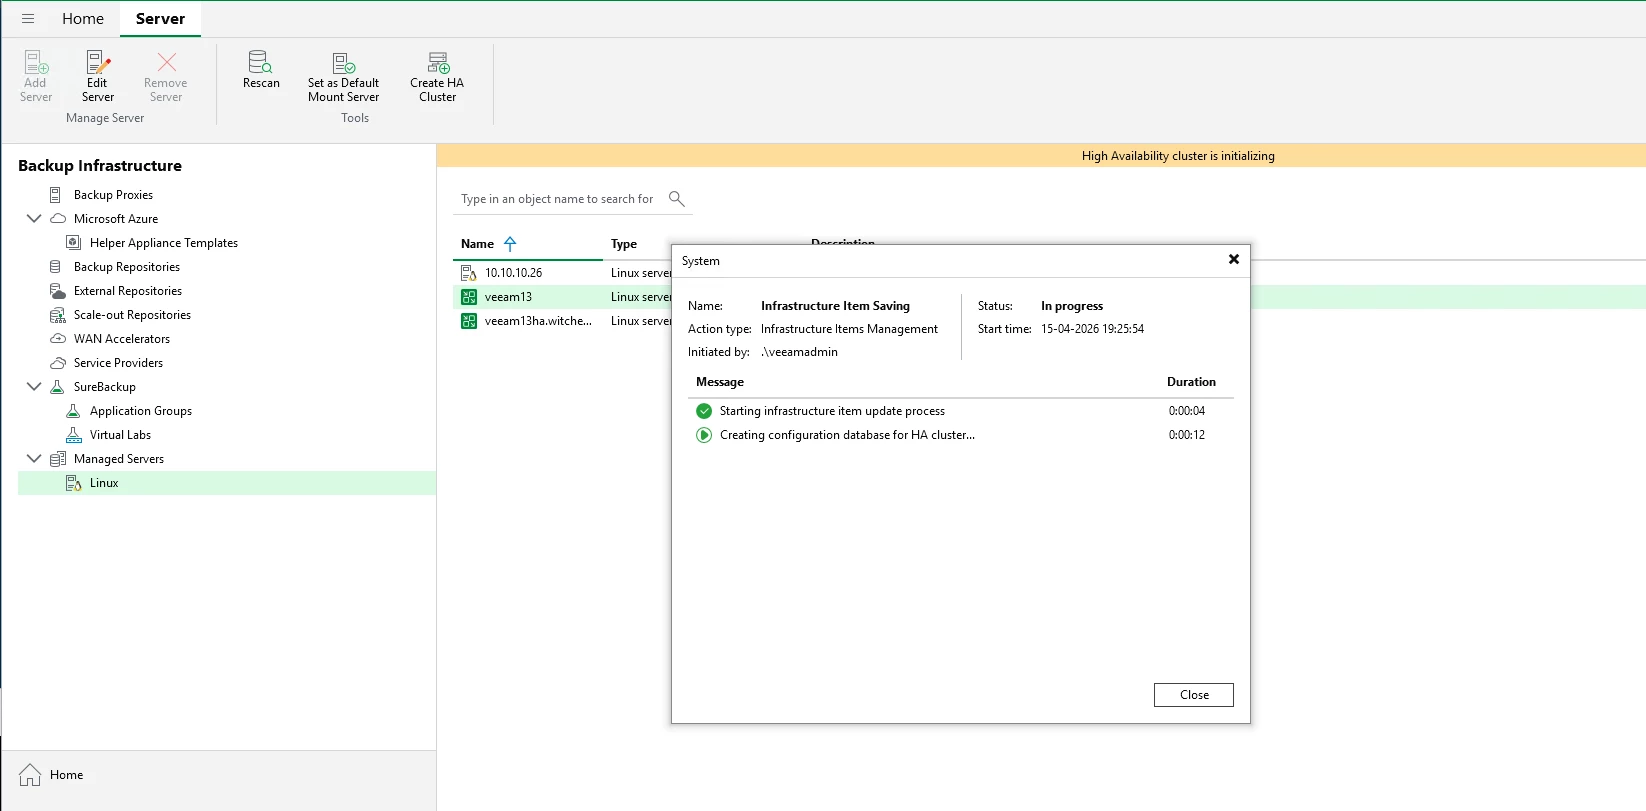Click the object name search field
The height and width of the screenshot is (811, 1646).
coord(557,199)
